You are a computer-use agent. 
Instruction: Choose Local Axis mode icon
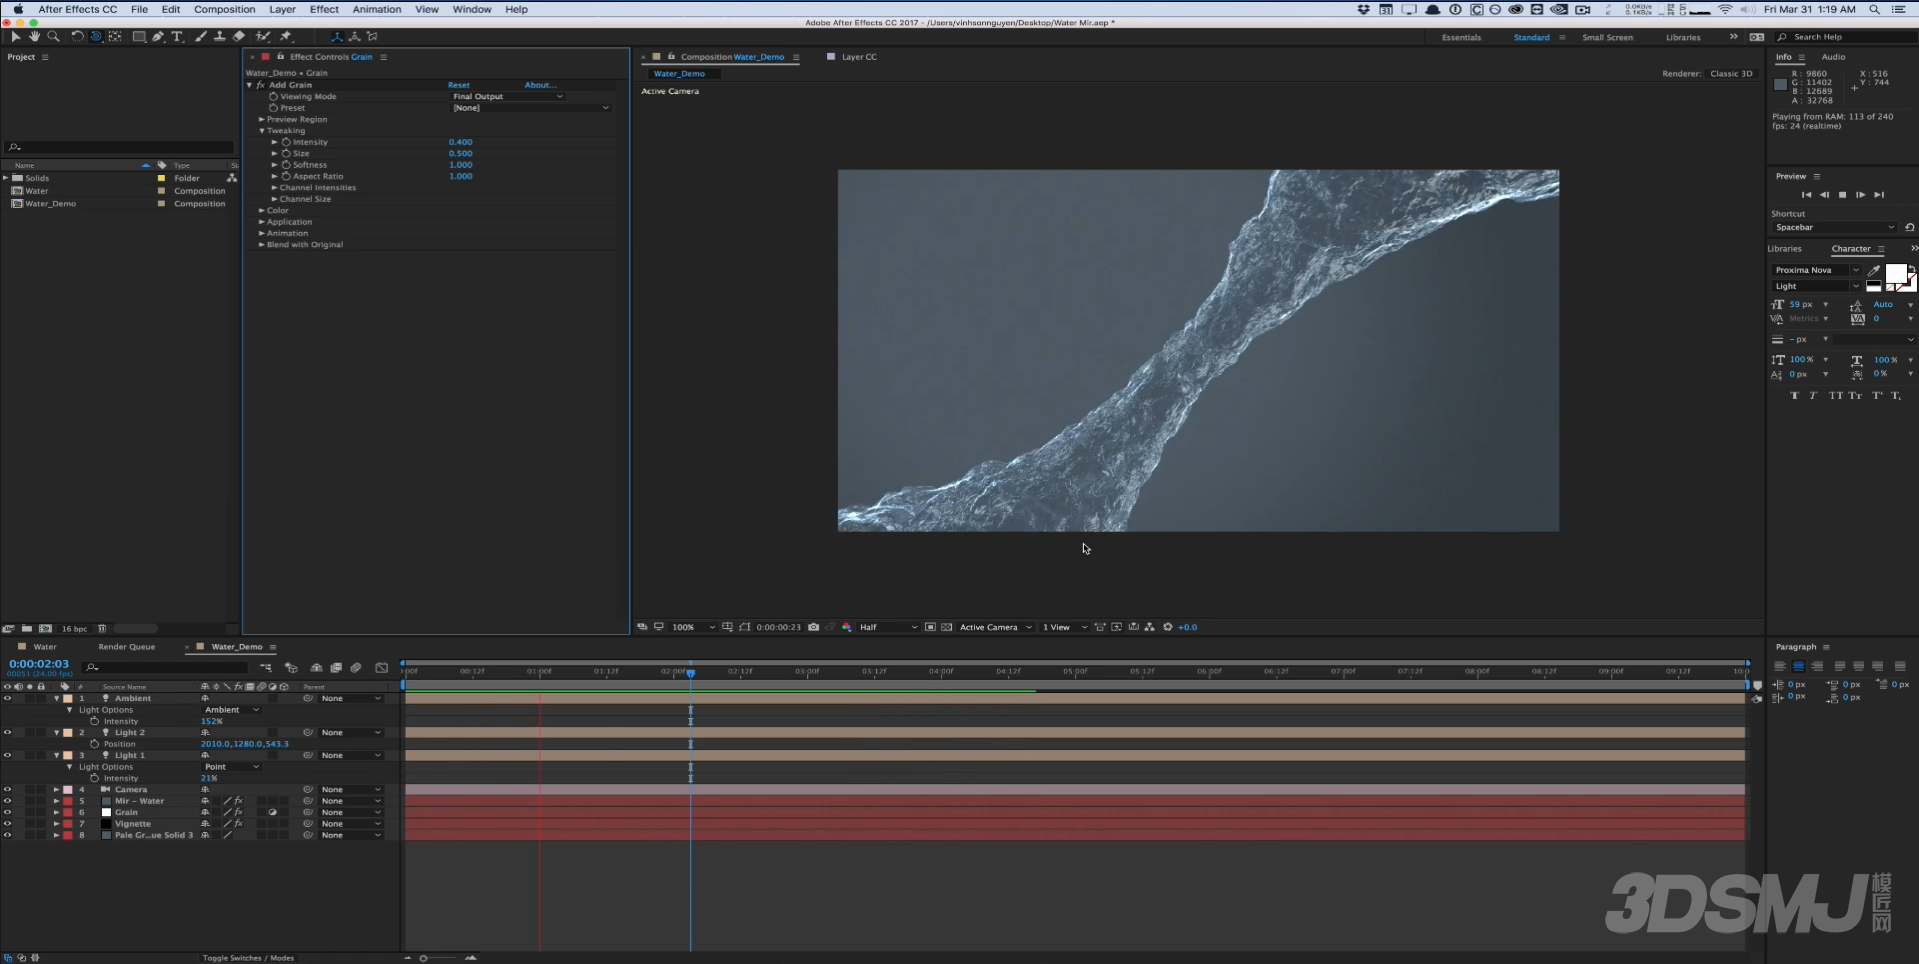[336, 36]
